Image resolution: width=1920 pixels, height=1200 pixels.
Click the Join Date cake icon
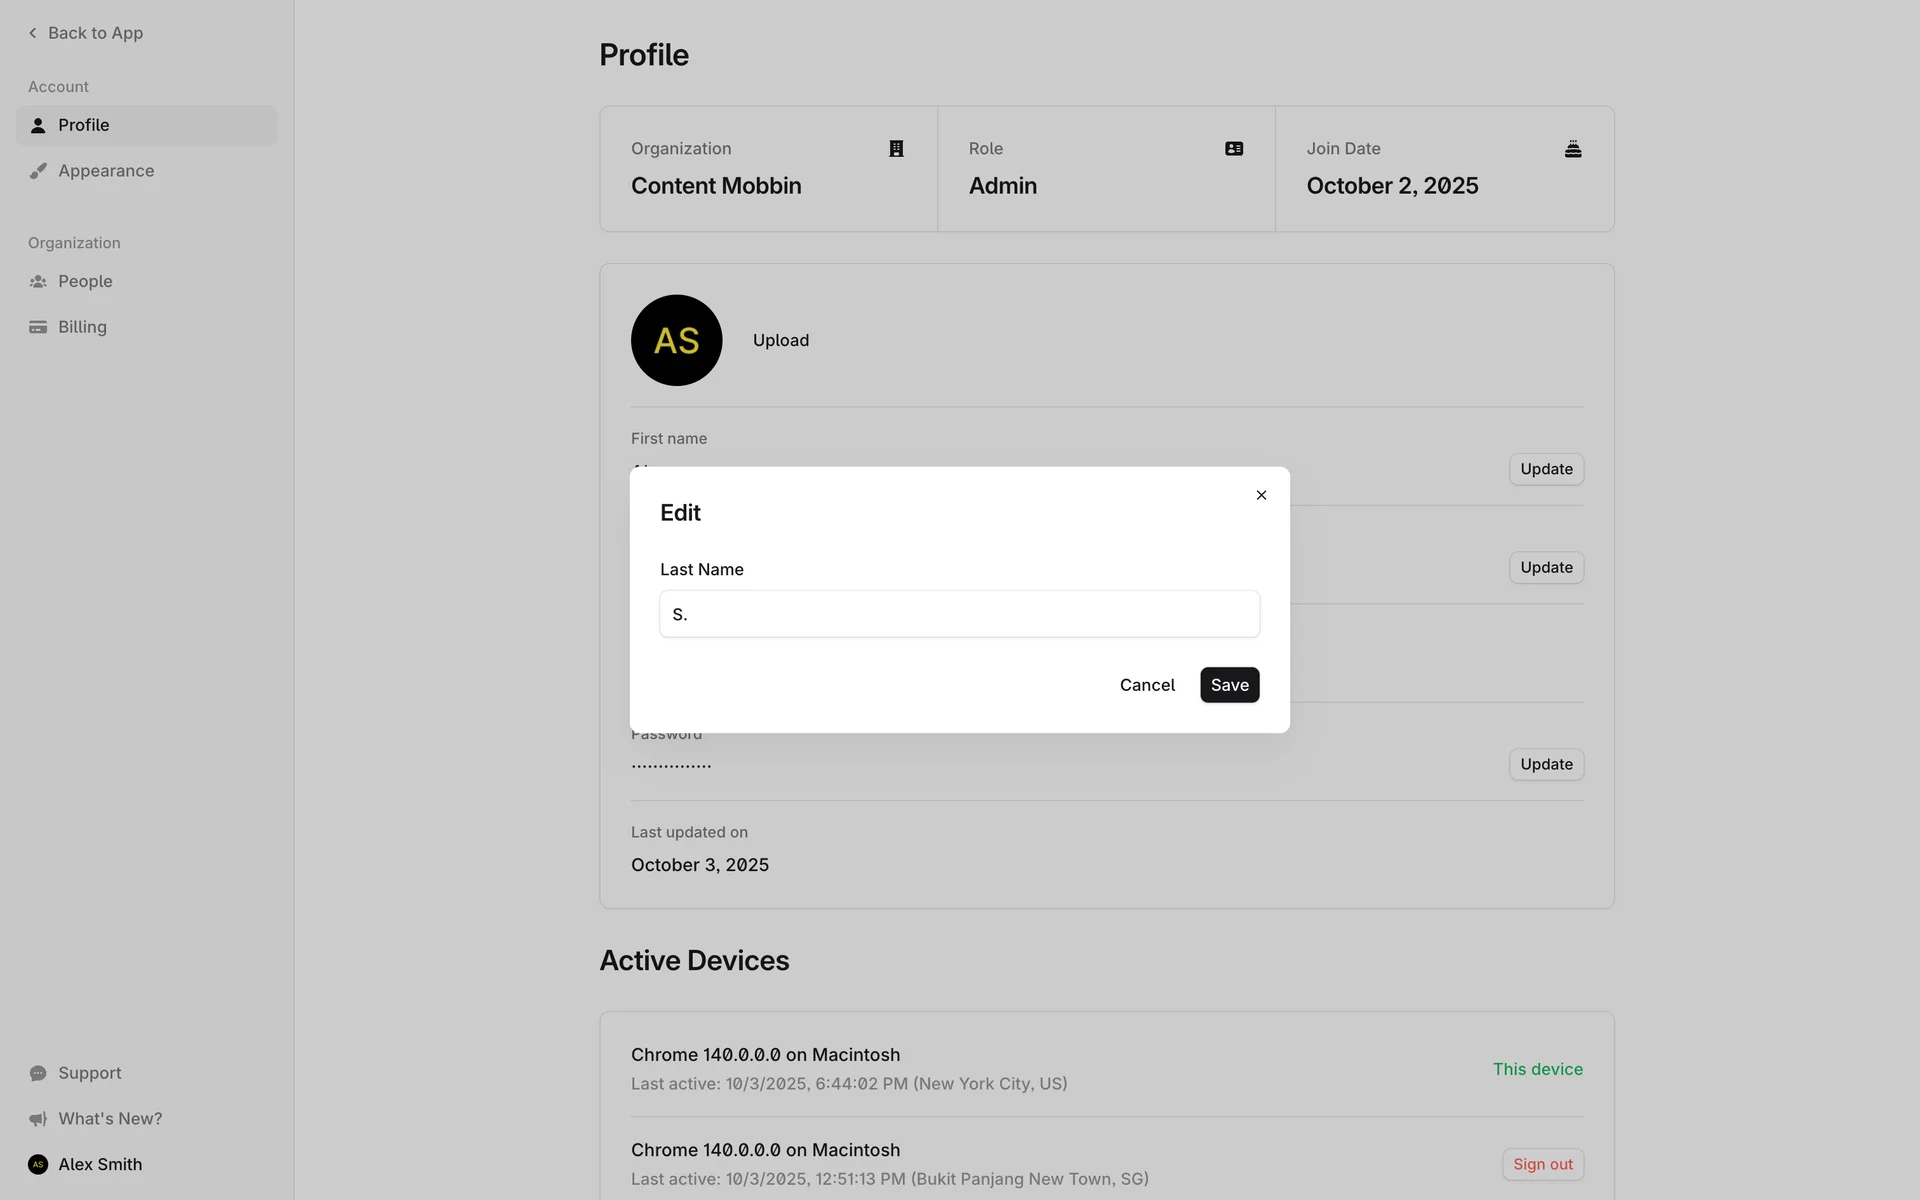click(x=1572, y=149)
